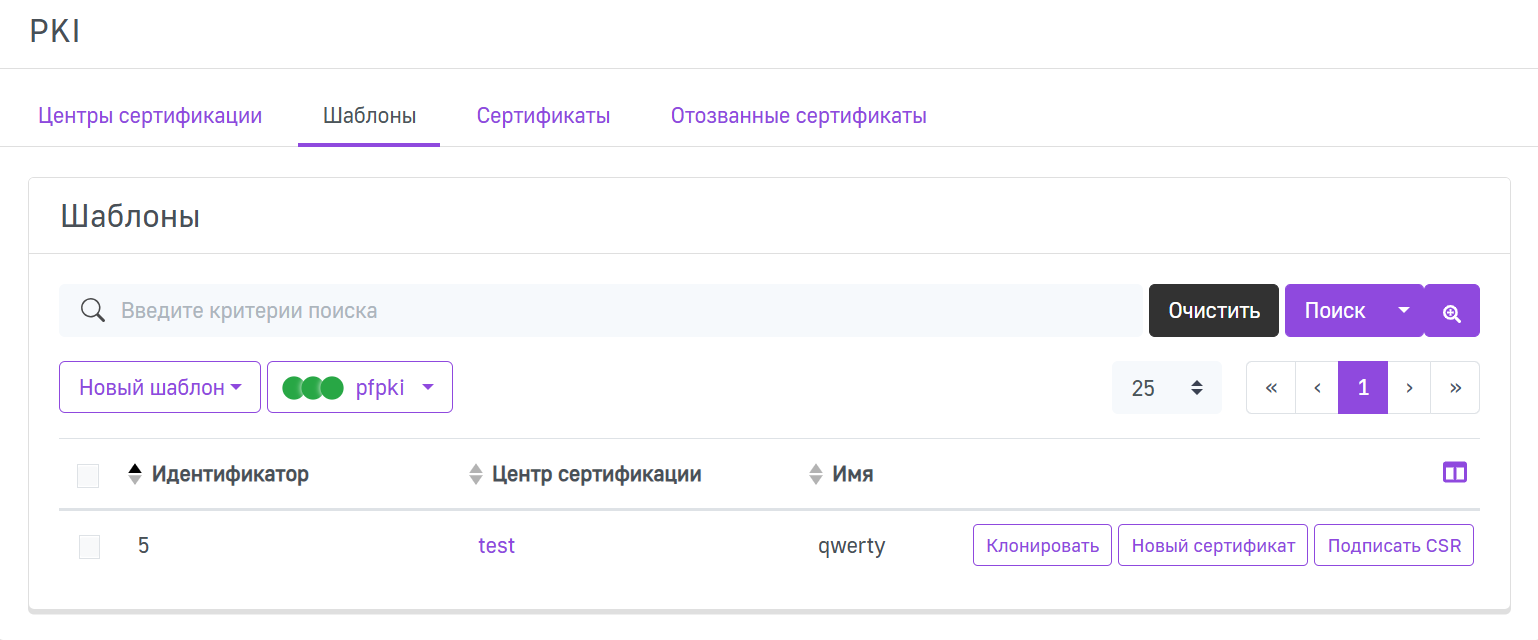
Task: Open the test certificate authority link
Action: [x=496, y=546]
